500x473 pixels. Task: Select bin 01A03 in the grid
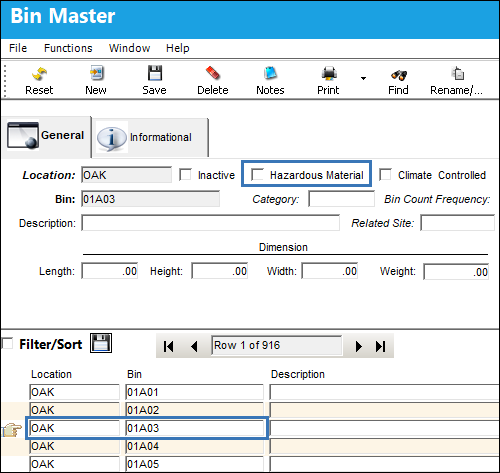tap(195, 428)
